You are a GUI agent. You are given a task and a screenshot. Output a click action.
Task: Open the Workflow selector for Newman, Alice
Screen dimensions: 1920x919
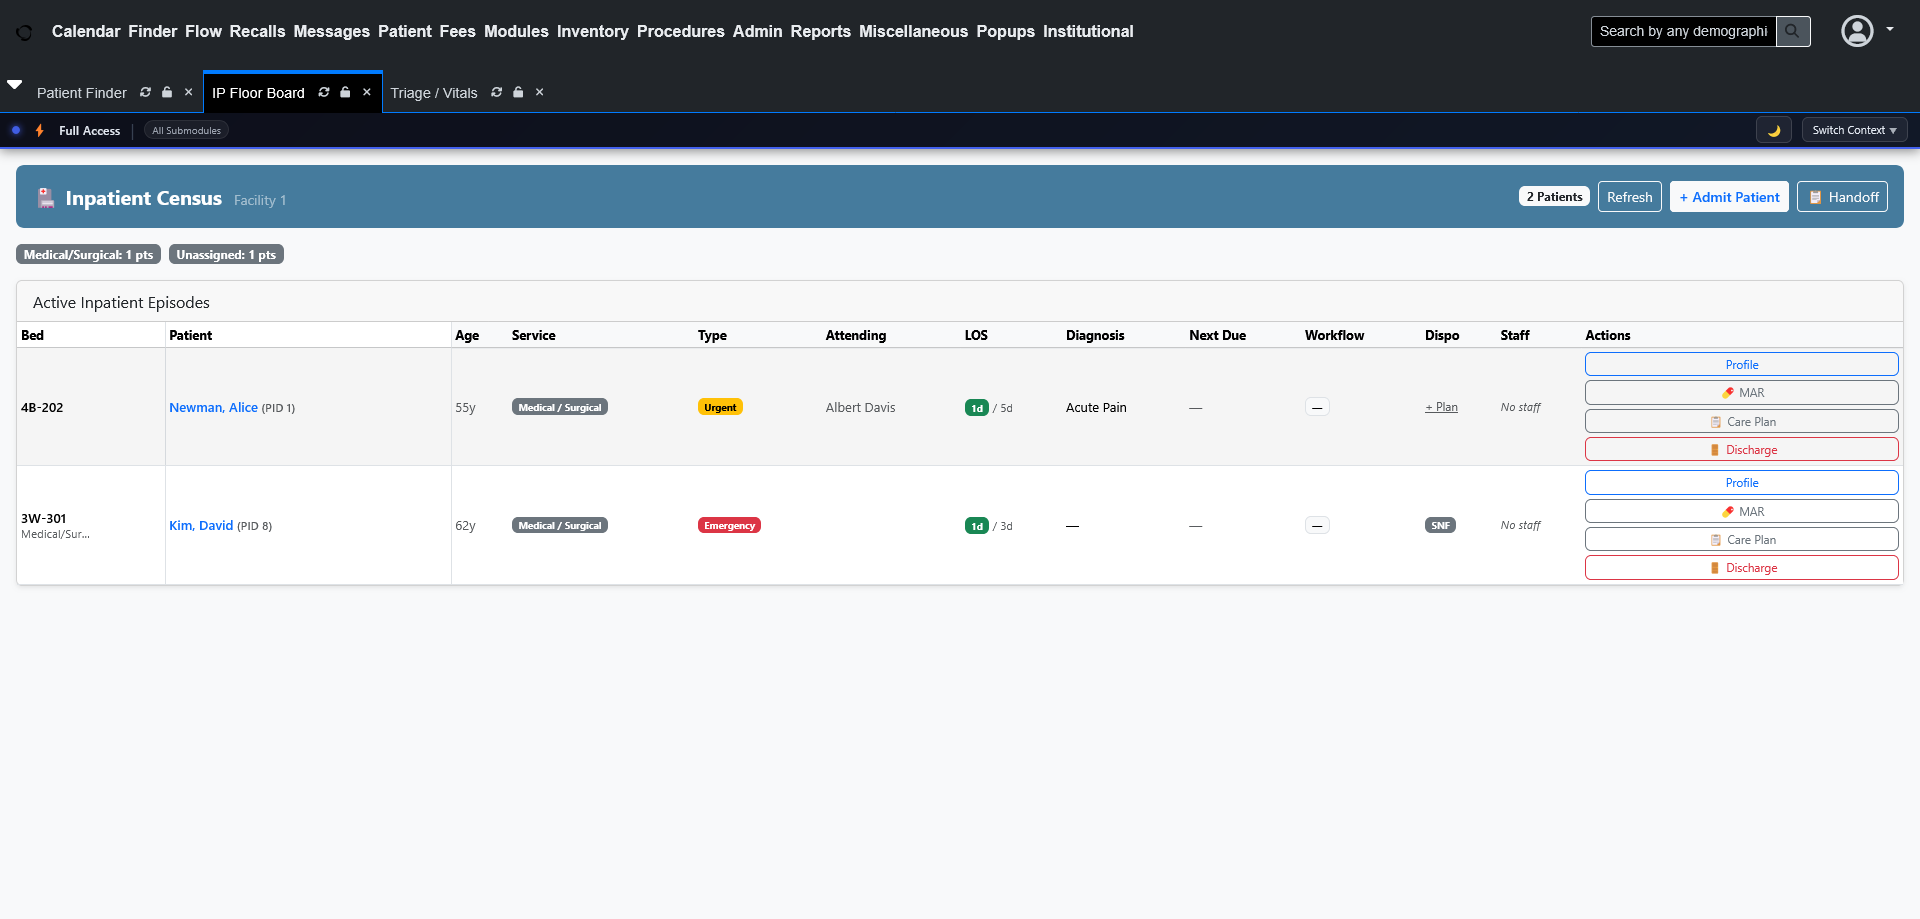click(x=1317, y=408)
